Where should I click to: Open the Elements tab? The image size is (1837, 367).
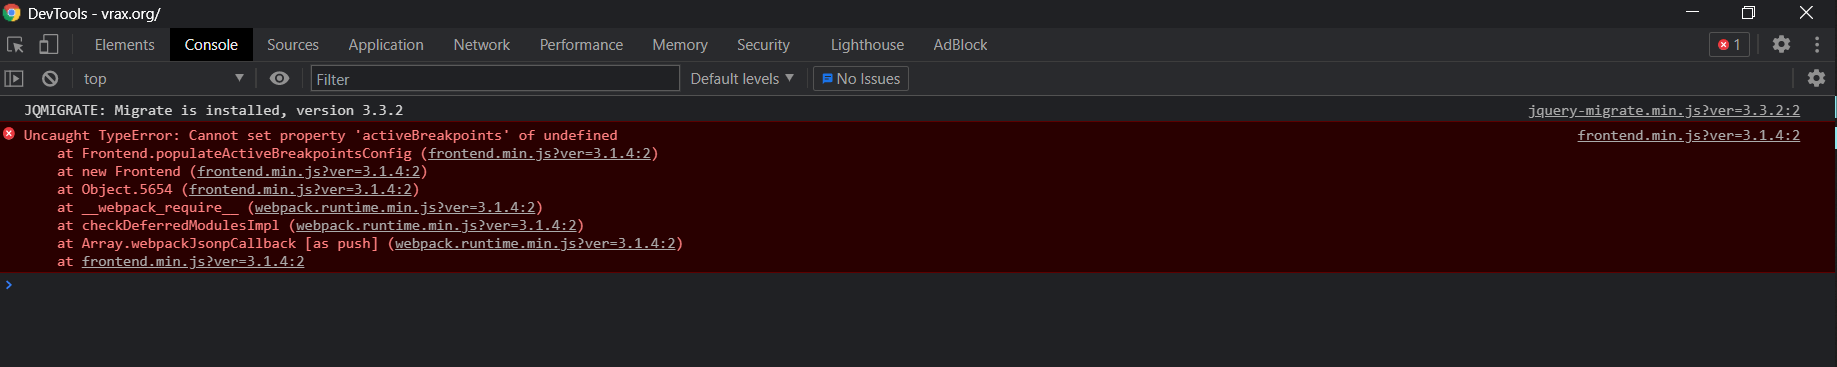pyautogui.click(x=125, y=45)
